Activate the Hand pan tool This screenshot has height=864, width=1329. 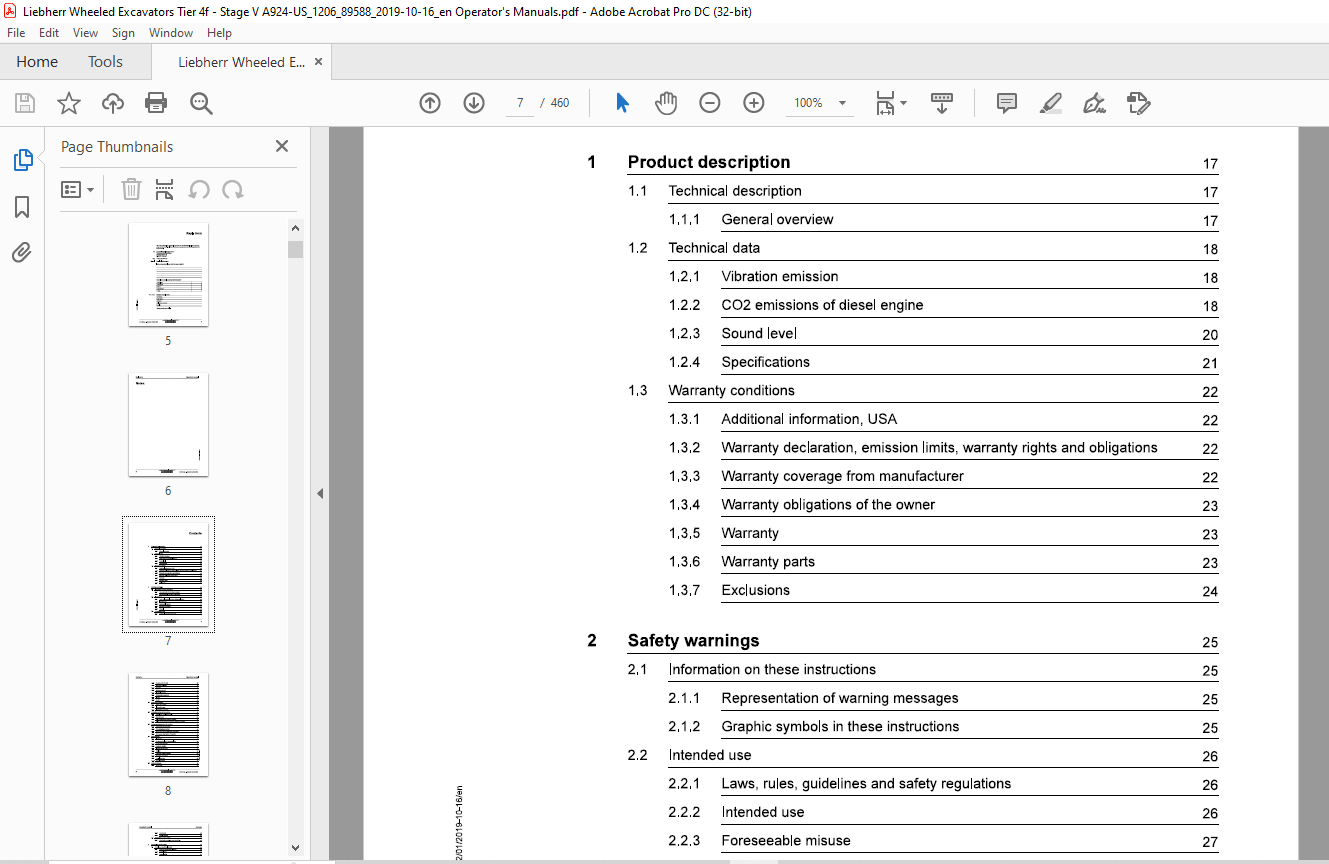(666, 103)
